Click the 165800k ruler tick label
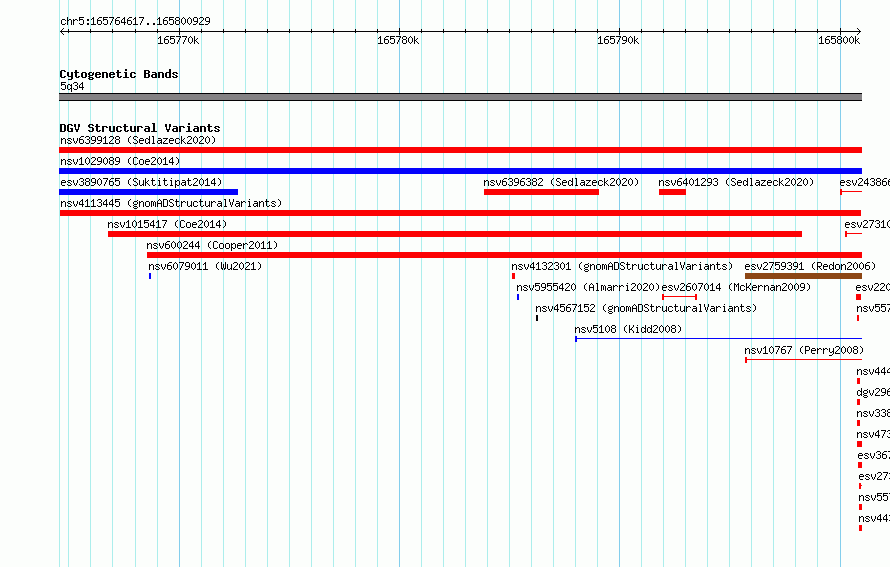Screen dimensions: 890x567 (839, 40)
